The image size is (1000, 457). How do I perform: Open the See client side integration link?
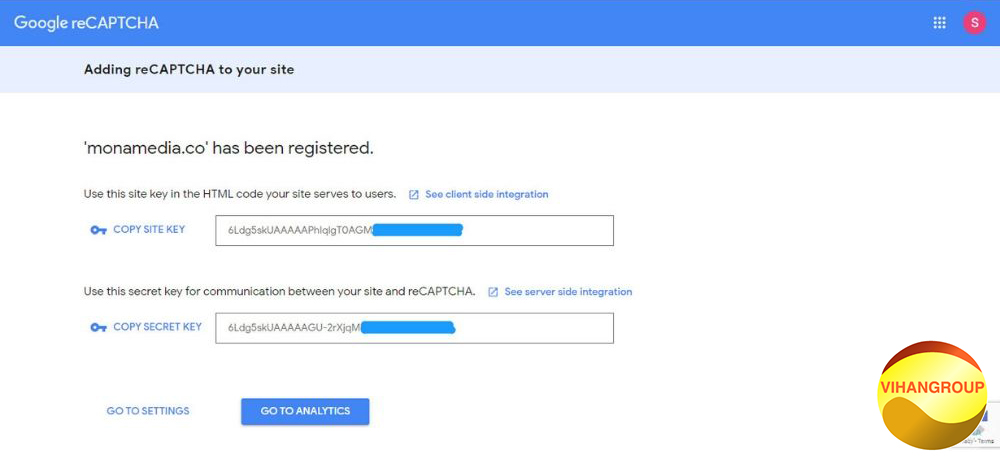[486, 194]
